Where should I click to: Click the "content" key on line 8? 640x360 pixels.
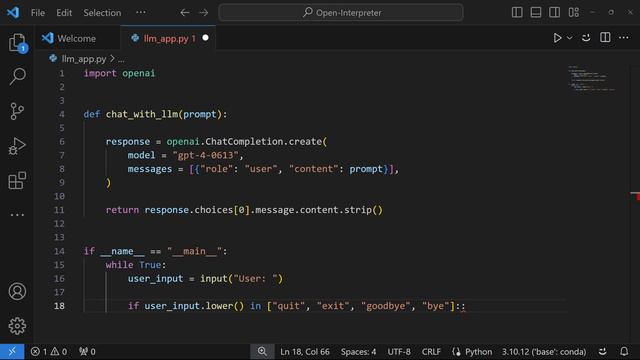313,169
